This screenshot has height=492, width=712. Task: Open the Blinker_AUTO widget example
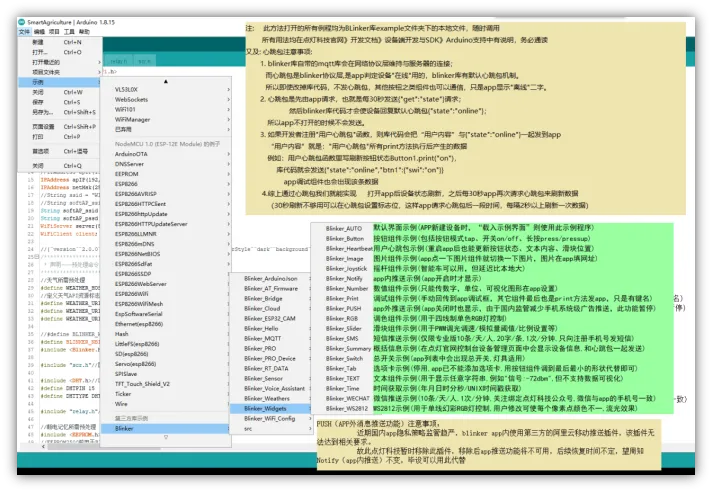click(x=344, y=228)
